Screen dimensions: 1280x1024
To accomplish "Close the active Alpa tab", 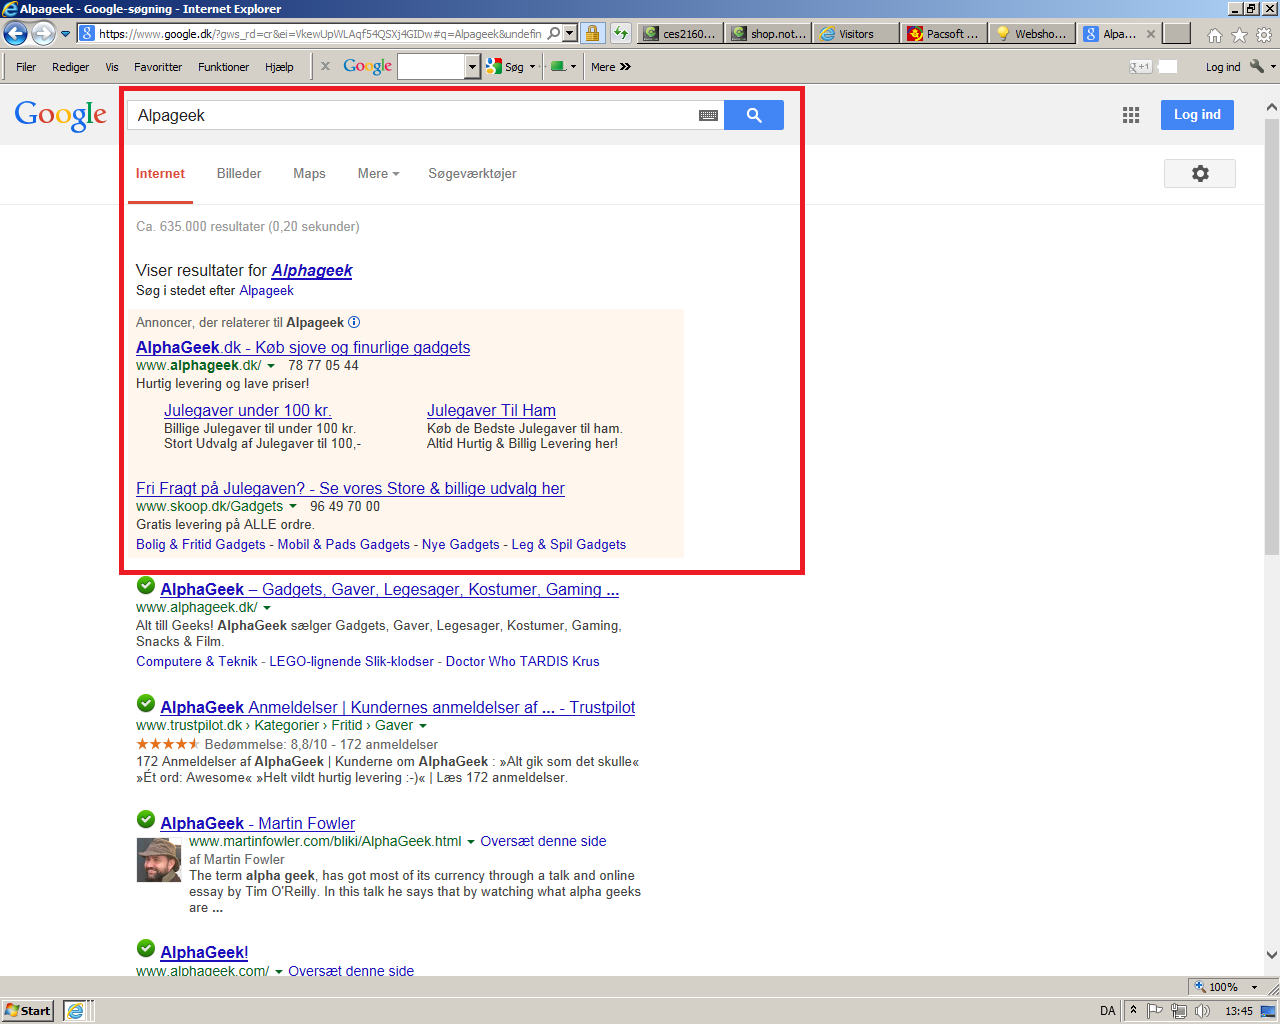I will point(1151,34).
